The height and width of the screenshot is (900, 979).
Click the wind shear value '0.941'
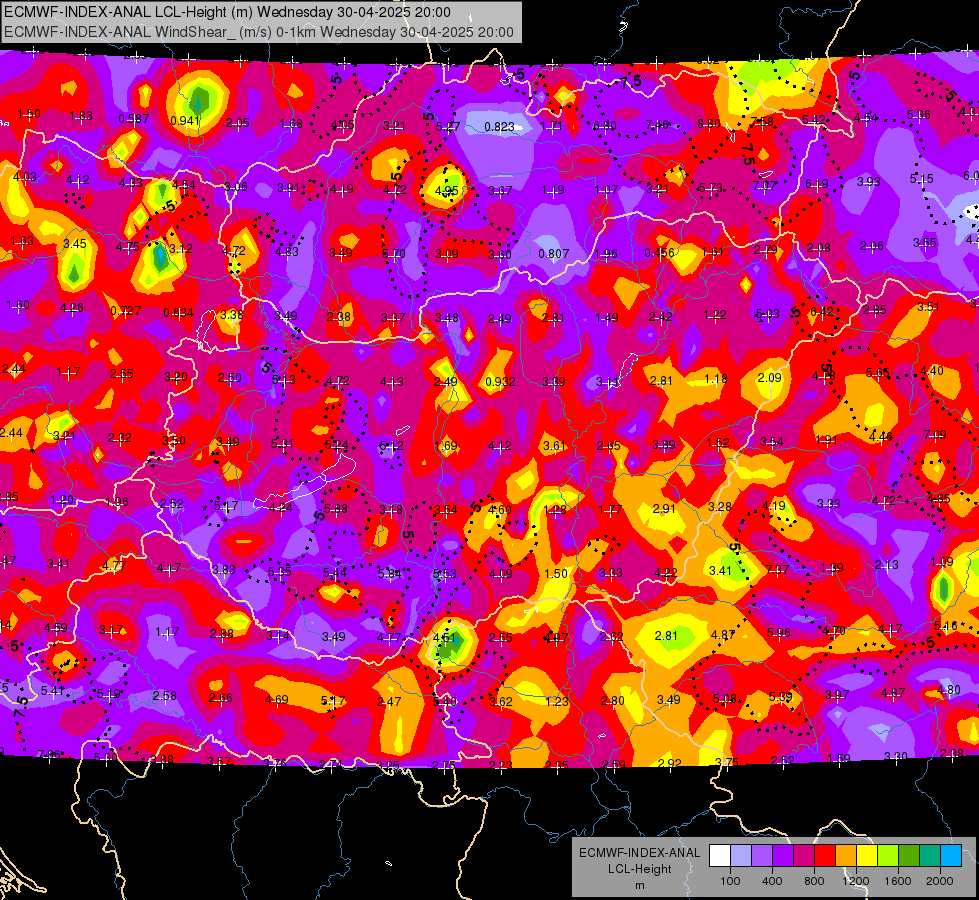click(x=185, y=120)
